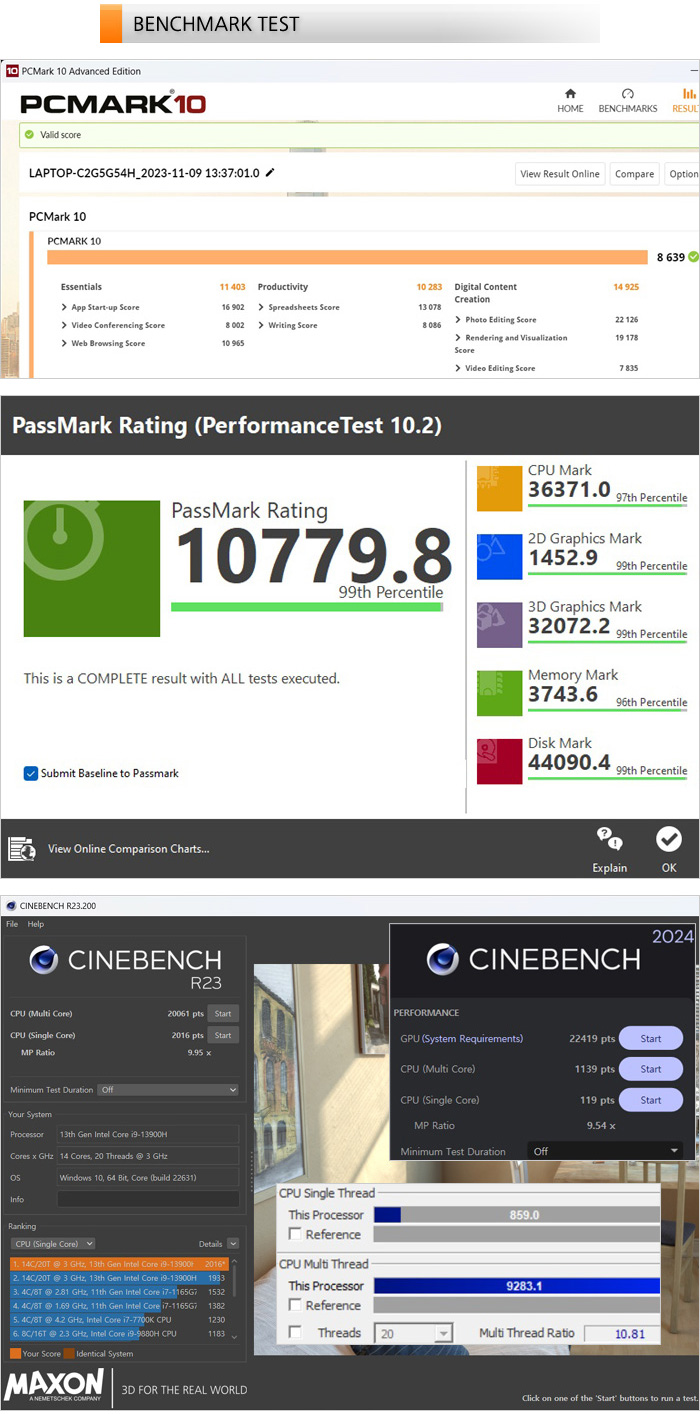Open the CPU (Single Core) ranking dropdown

pos(53,1244)
